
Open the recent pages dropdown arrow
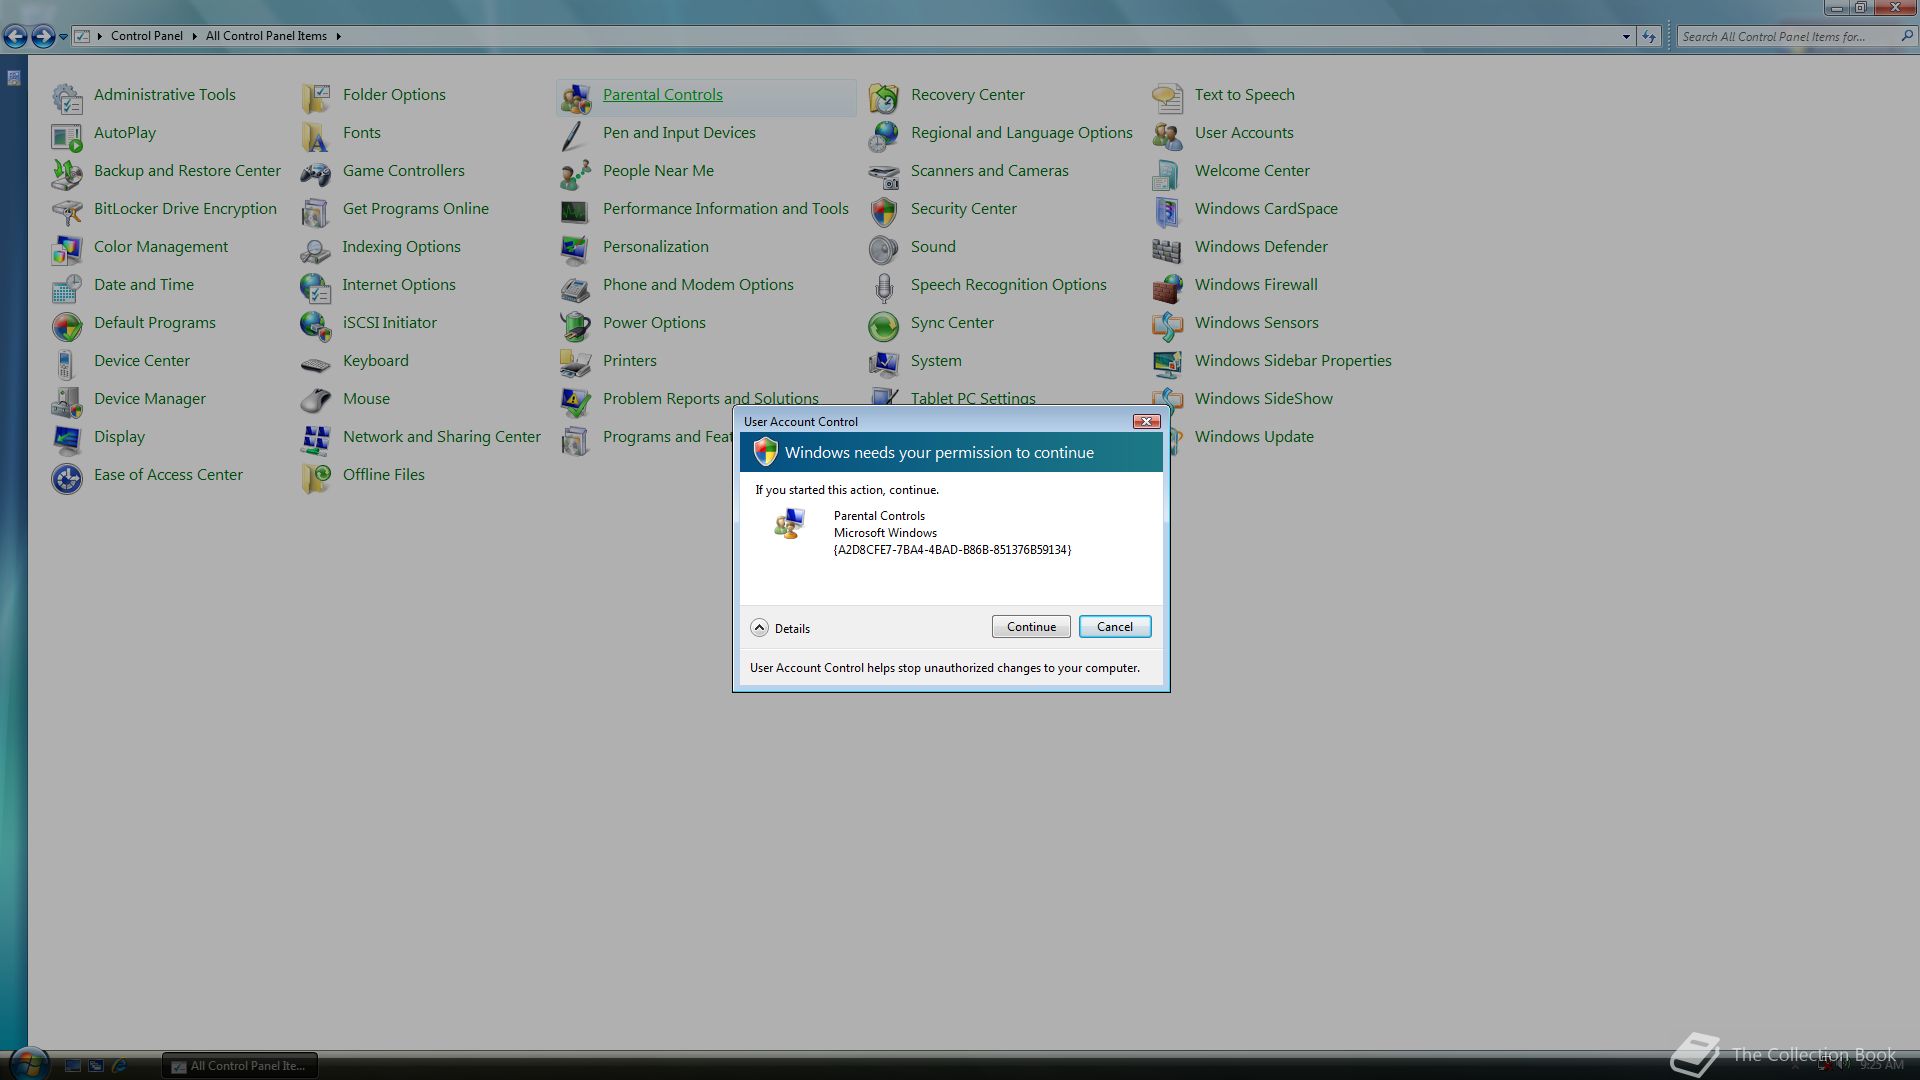tap(63, 37)
